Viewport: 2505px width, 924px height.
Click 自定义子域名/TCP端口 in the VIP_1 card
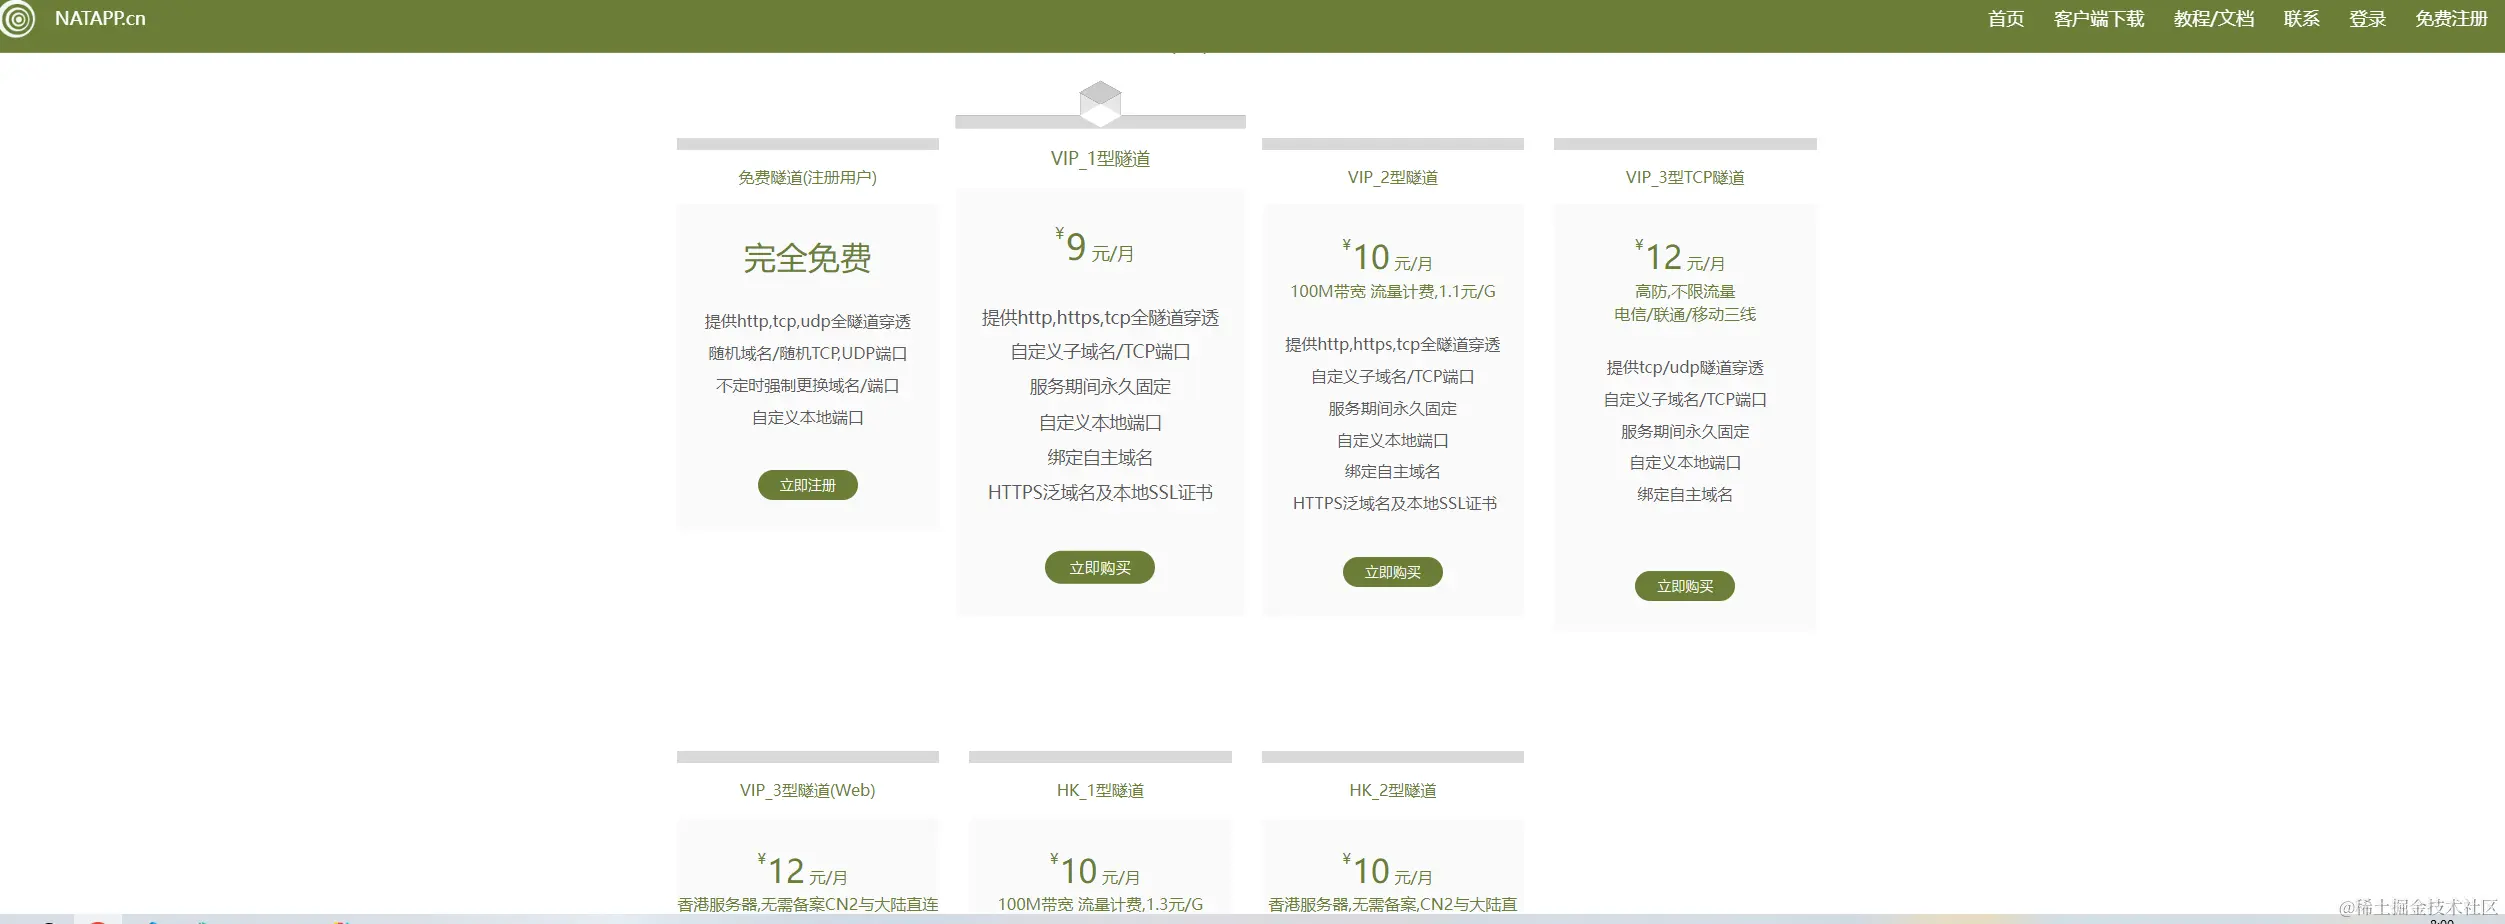(x=1100, y=351)
